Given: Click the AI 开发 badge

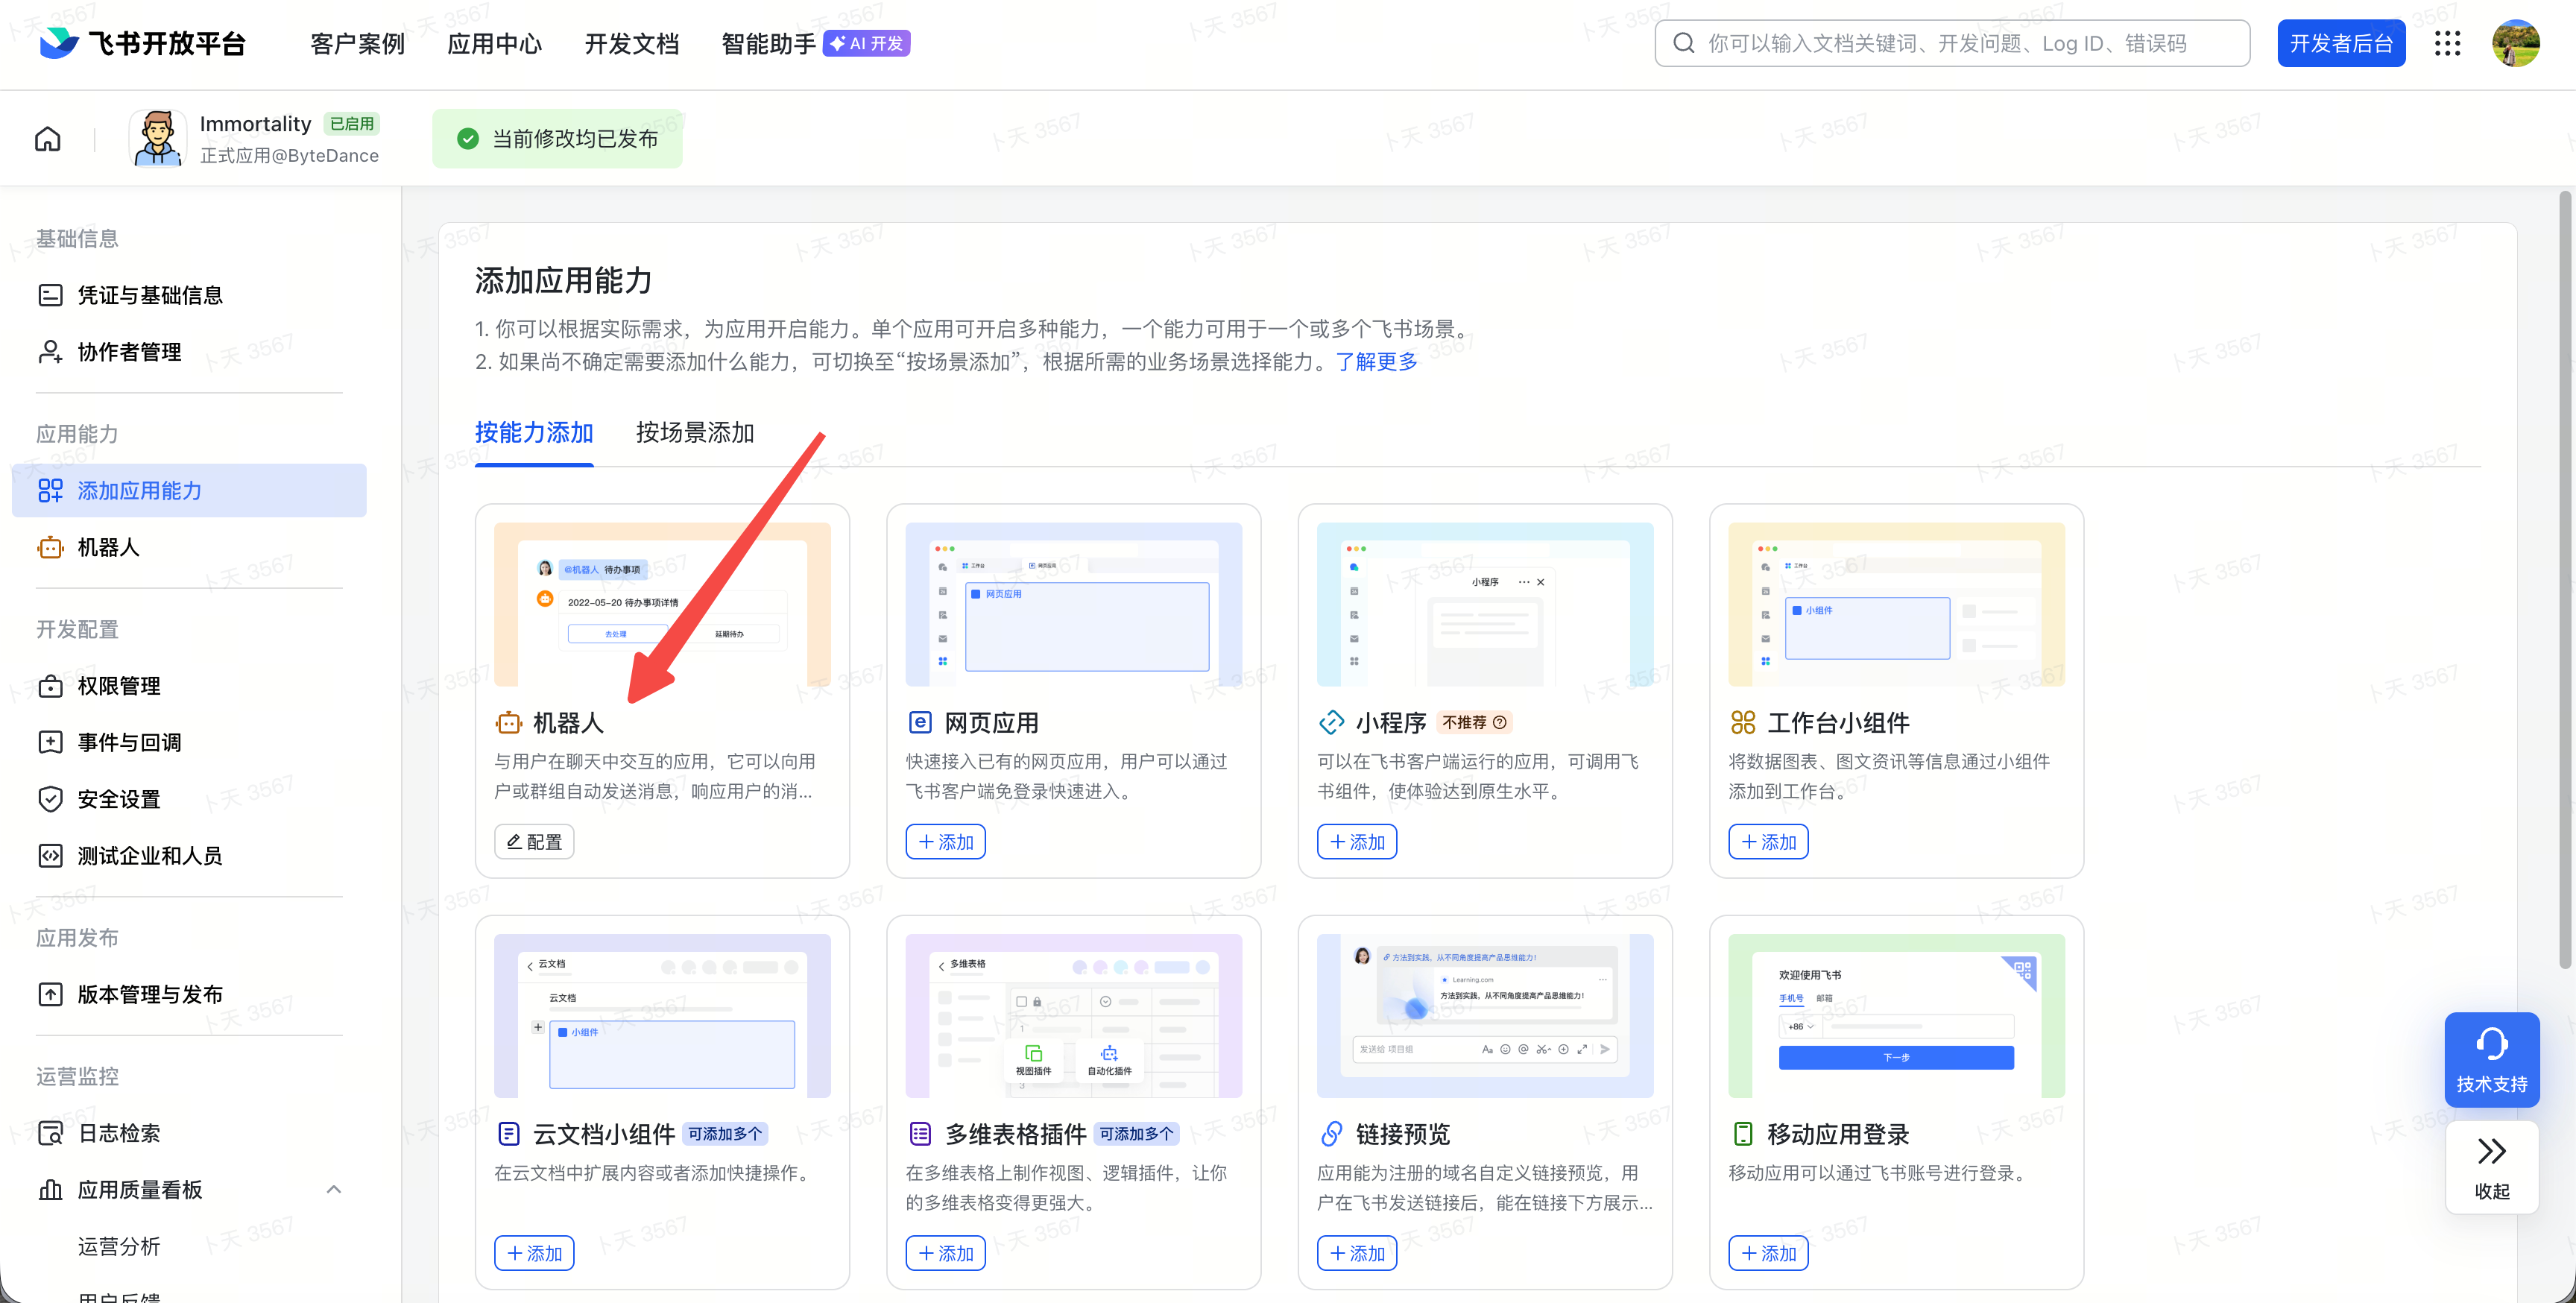Looking at the screenshot, I should [x=866, y=43].
